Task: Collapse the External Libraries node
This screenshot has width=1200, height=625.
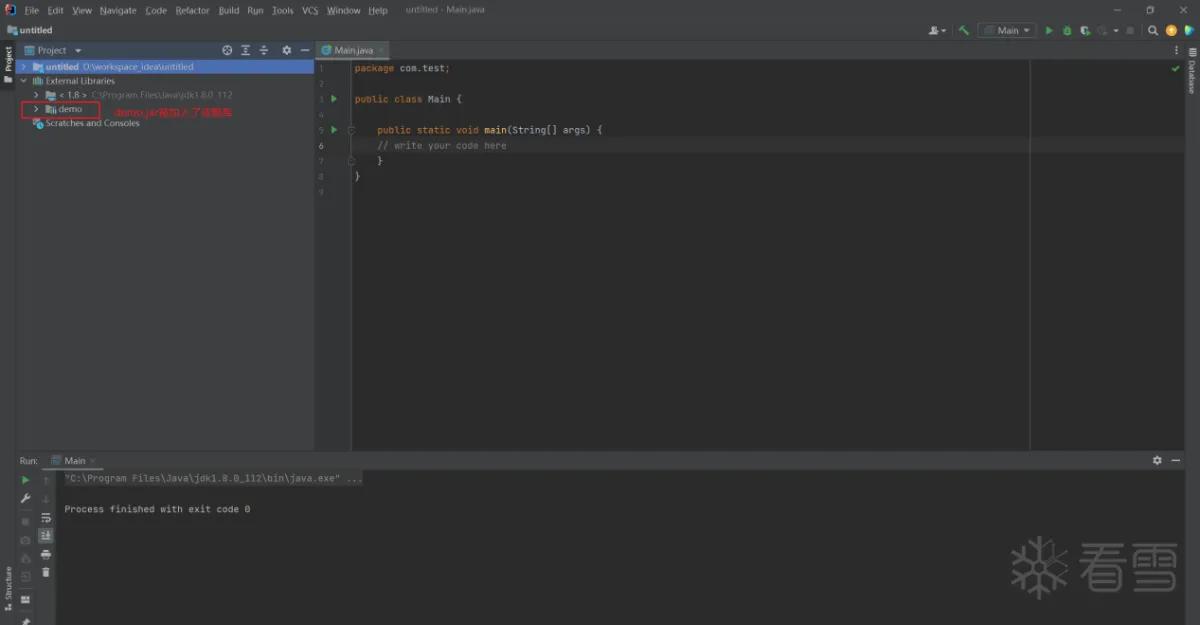Action: coord(24,81)
